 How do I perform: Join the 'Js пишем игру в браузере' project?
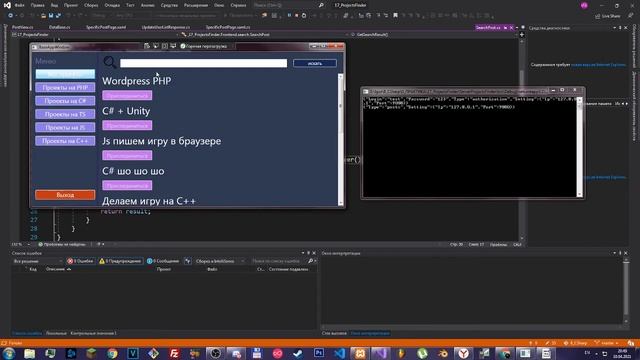(127, 156)
